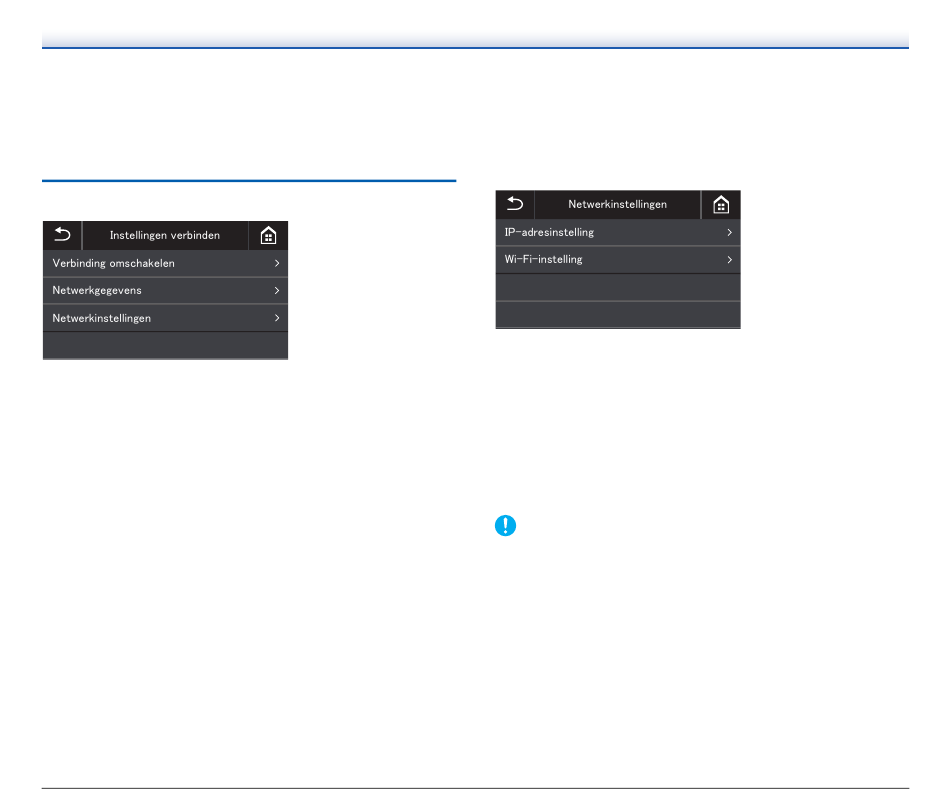The image size is (950, 806).
Task: Expand chevron beside Netwerkinstellingen row
Action: pos(277,318)
